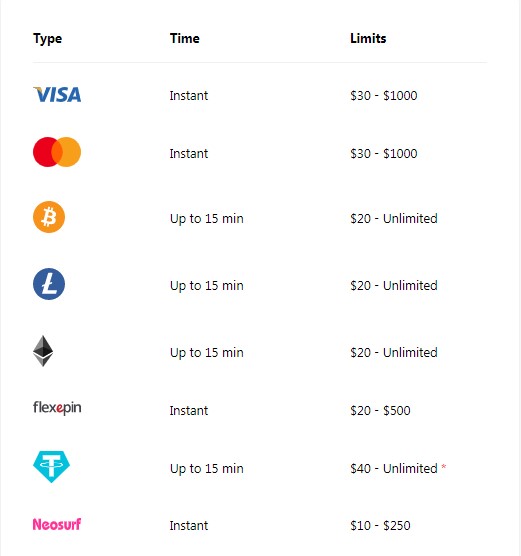This screenshot has width=521, height=556.
Task: Choose the Bitcoin deposit icon
Action: tap(49, 217)
